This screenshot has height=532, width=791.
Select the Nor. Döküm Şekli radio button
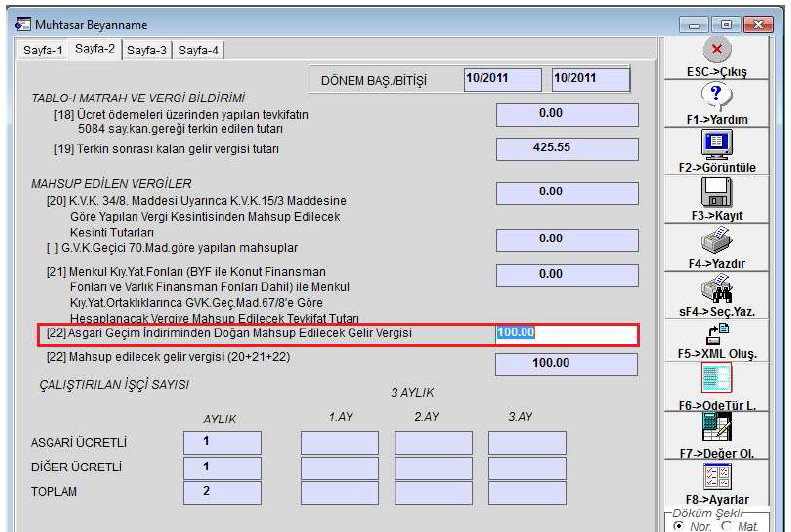click(680, 524)
